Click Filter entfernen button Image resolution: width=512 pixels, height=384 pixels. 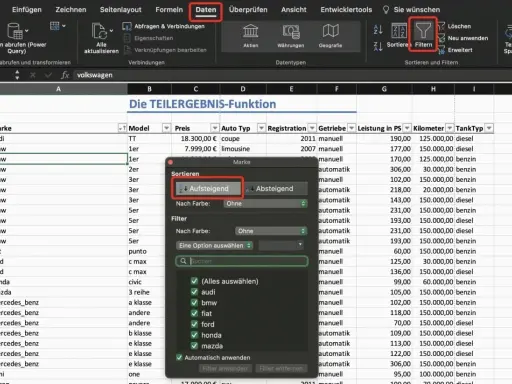click(281, 368)
